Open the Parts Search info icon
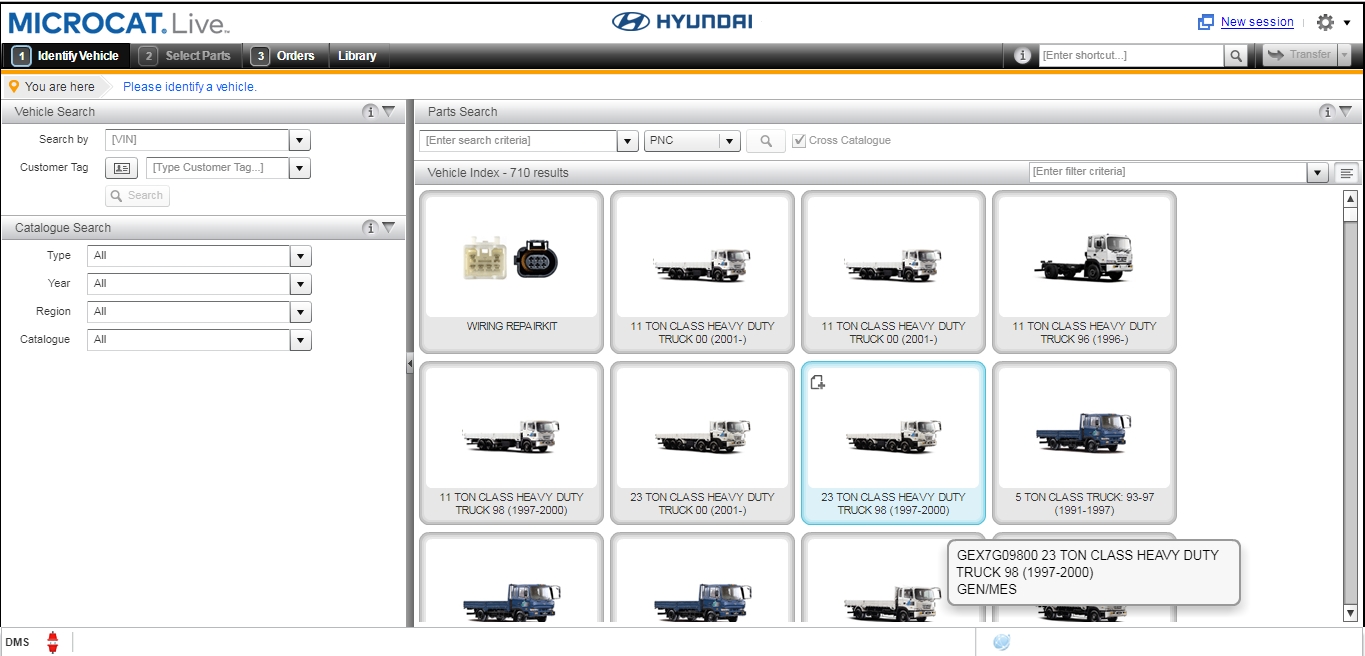This screenshot has height=656, width=1365. 1326,112
